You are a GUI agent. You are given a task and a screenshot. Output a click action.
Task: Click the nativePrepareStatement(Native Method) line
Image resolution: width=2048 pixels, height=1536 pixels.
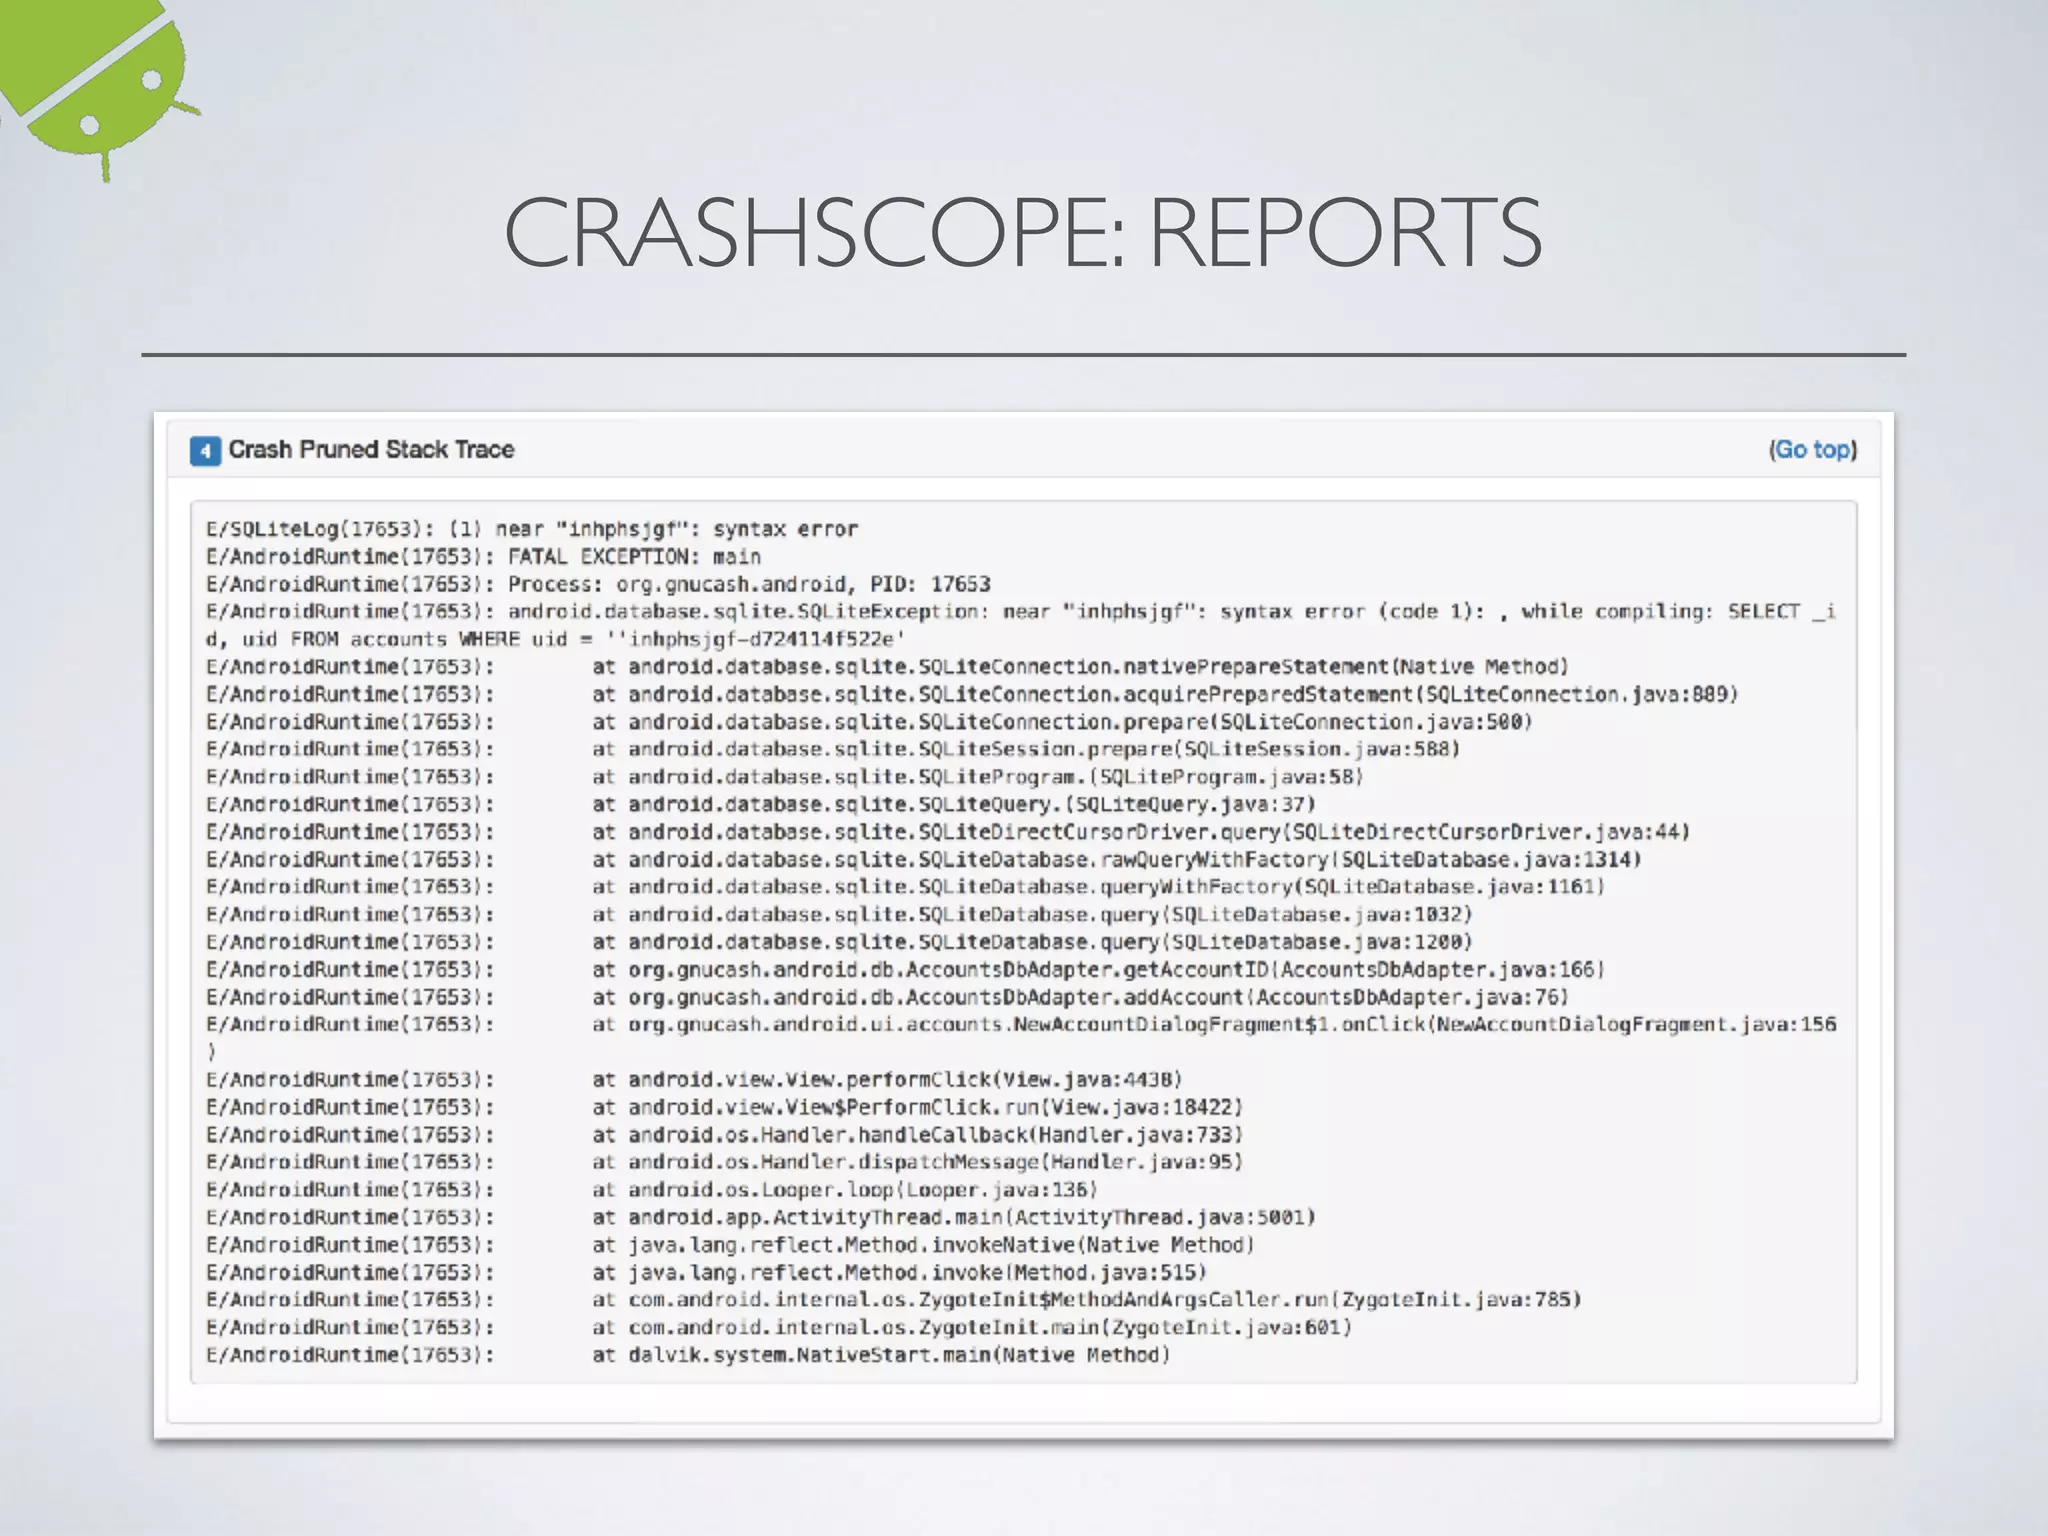click(x=887, y=667)
